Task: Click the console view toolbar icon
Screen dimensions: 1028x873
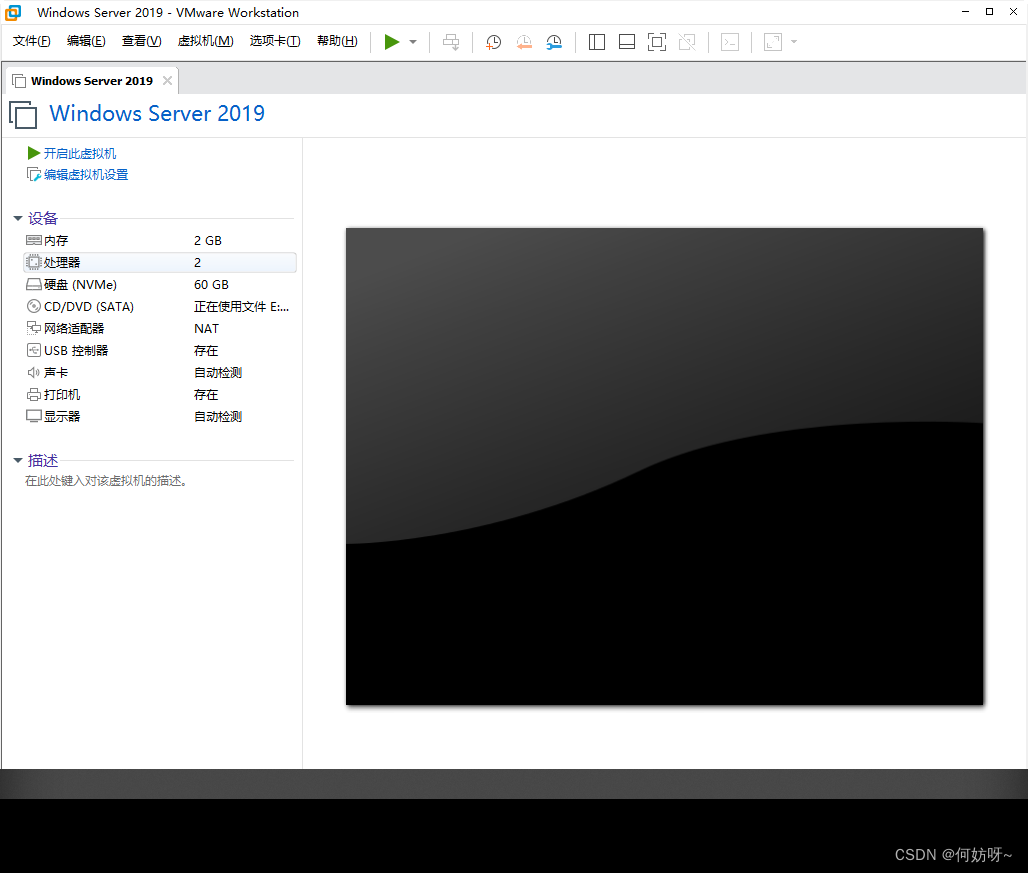Action: [x=730, y=42]
